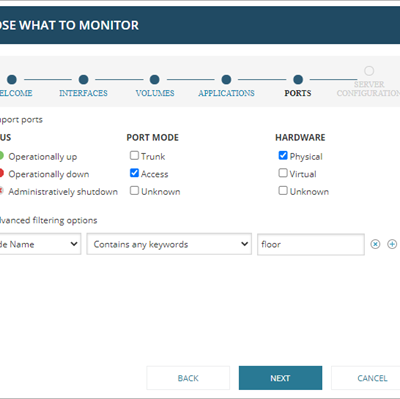Click the PORT MODE heading

(x=153, y=137)
